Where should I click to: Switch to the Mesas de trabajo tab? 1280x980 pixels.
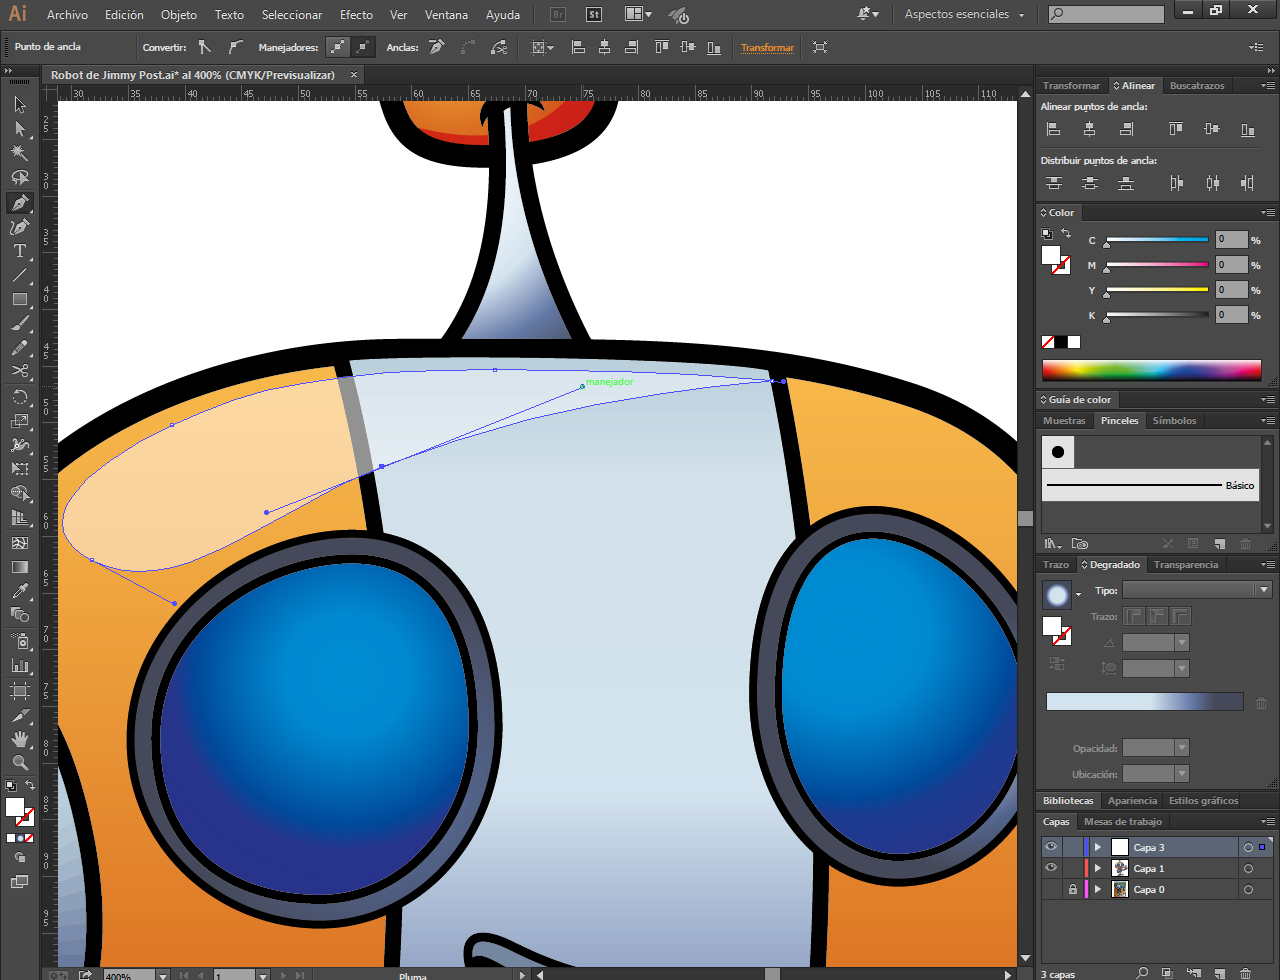[x=1123, y=822]
